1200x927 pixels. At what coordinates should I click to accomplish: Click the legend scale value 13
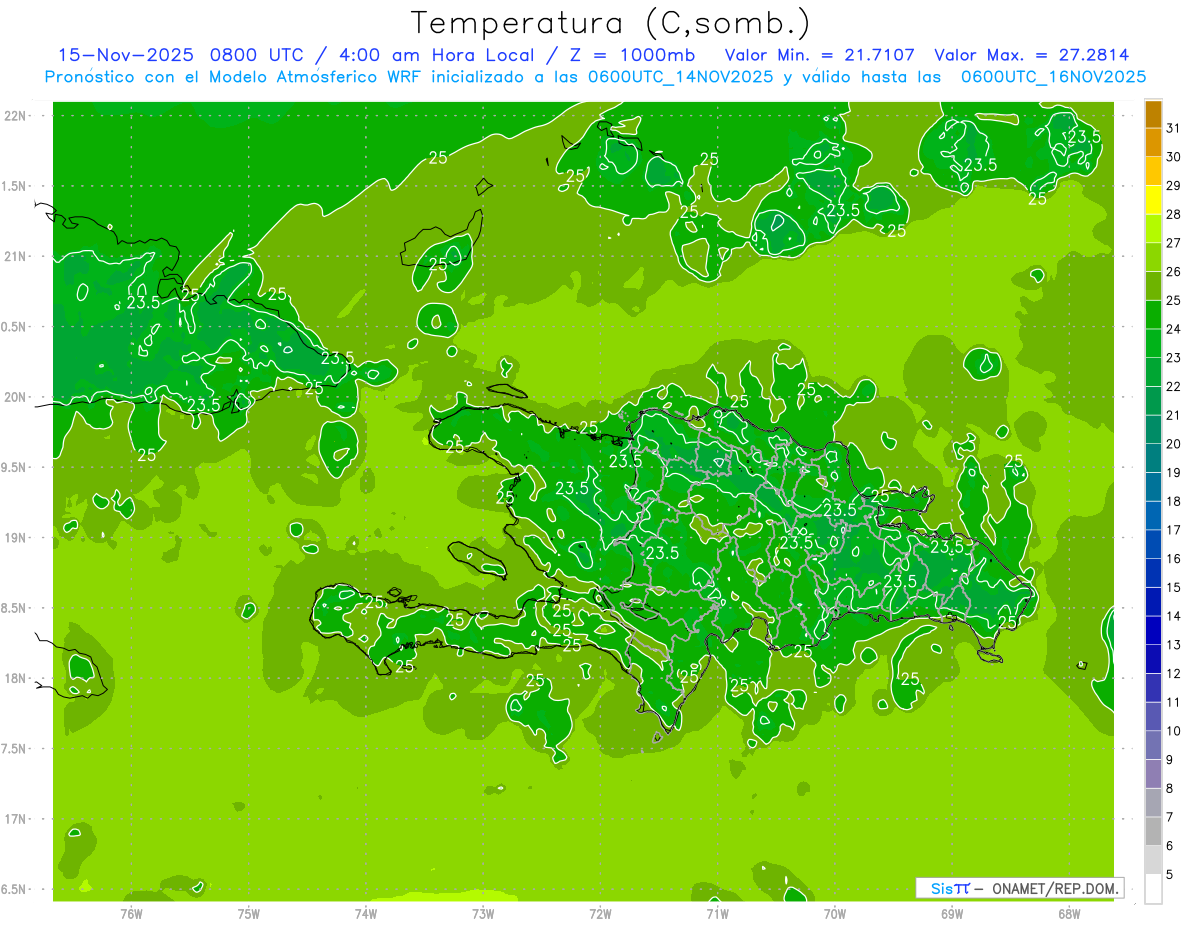click(x=1174, y=645)
